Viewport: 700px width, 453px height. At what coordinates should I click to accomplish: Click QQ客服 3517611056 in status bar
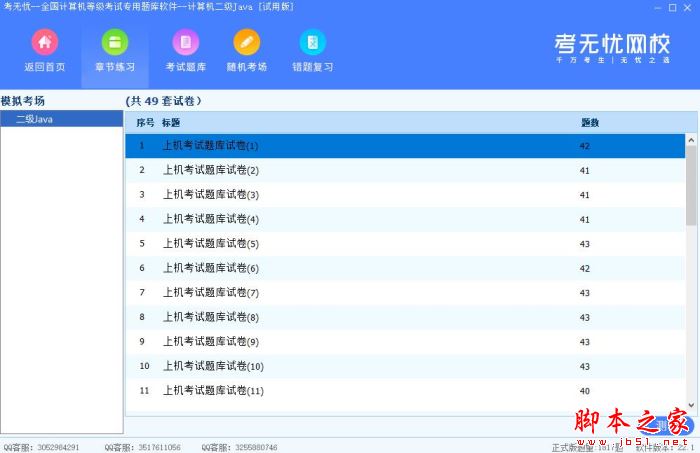[x=142, y=447]
